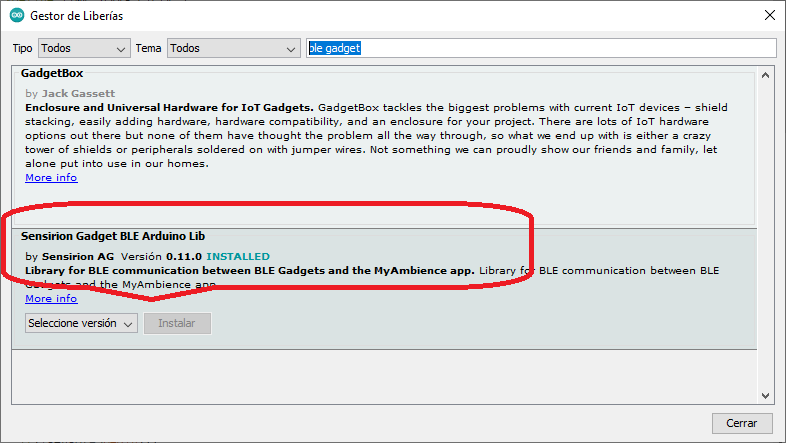
Task: Open the Tipo dropdown
Action: [84, 48]
